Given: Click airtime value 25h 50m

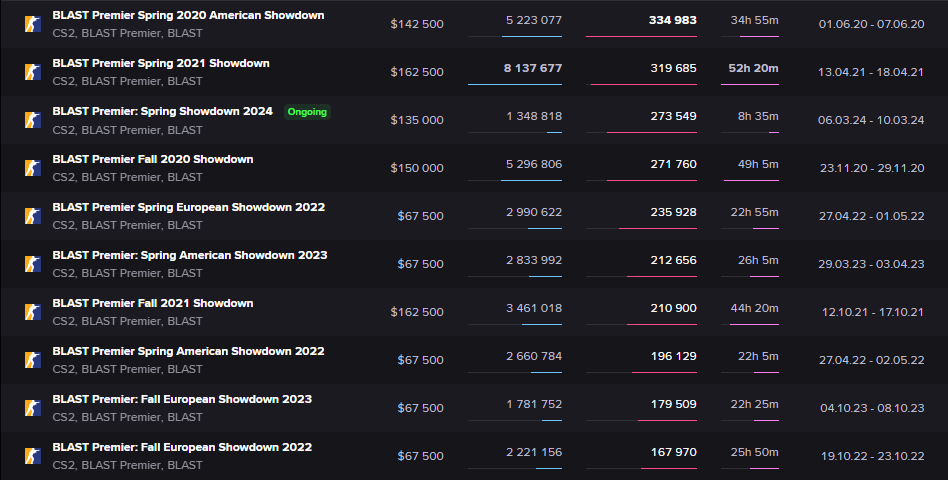Looking at the screenshot, I should click(754, 452).
